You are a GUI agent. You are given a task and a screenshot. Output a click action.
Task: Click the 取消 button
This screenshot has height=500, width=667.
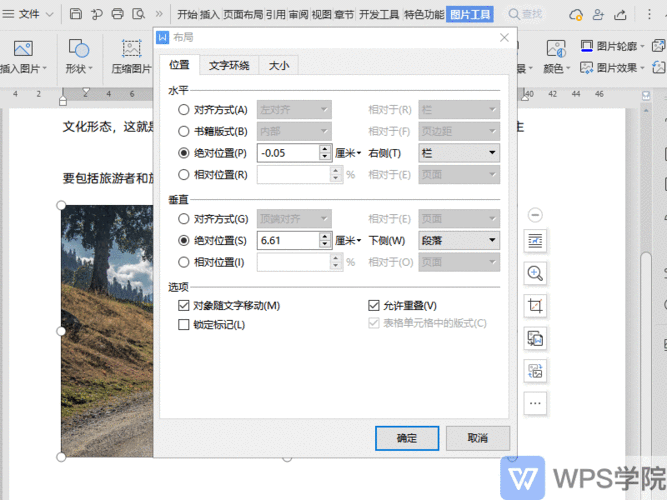click(x=478, y=438)
